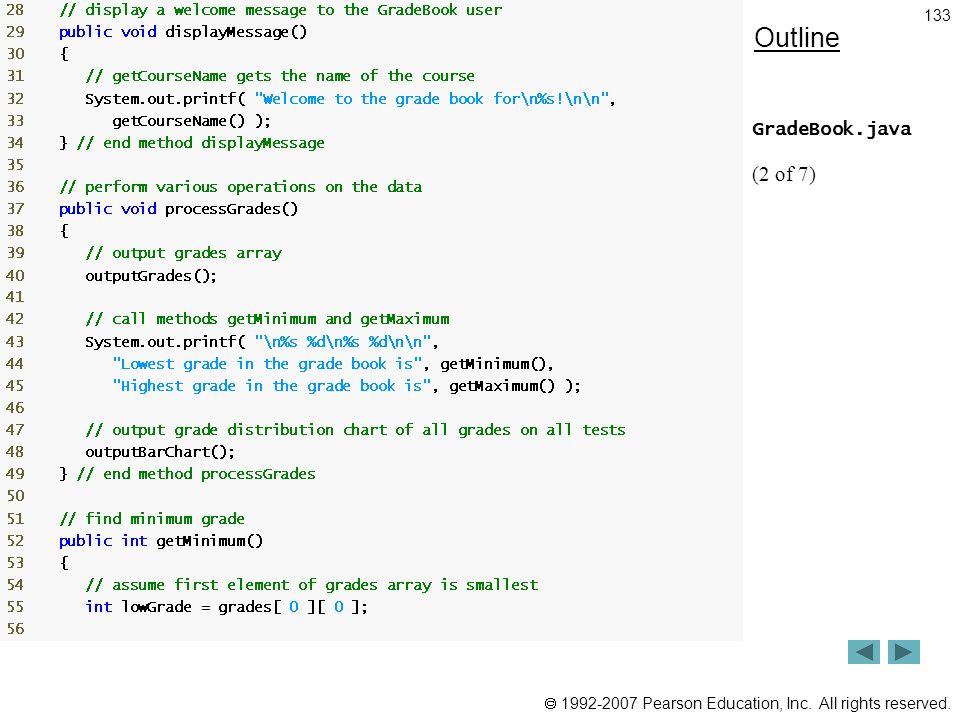This screenshot has width=960, height=720.
Task: Click "getCourseName() );" on line 33
Action: tap(191, 121)
